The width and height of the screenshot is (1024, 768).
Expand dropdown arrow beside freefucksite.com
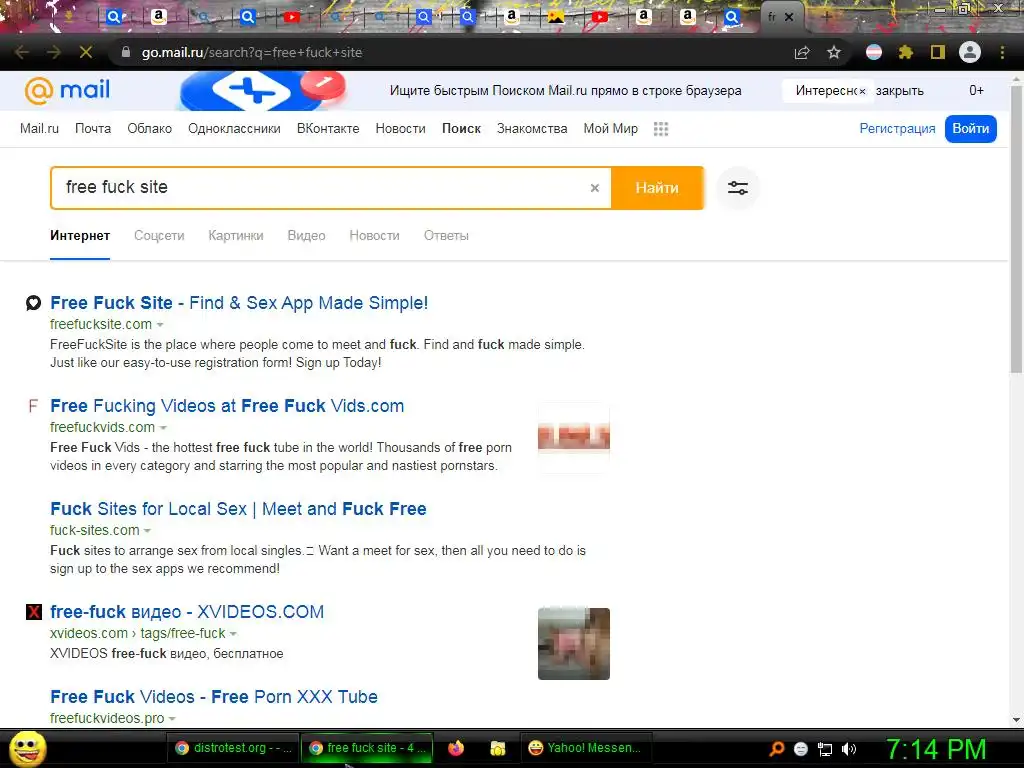160,325
